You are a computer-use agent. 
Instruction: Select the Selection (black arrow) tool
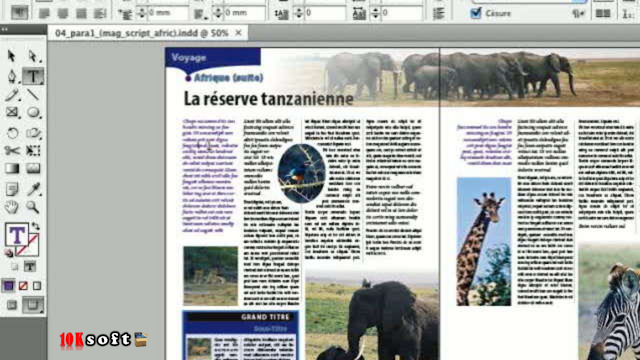[x=11, y=56]
